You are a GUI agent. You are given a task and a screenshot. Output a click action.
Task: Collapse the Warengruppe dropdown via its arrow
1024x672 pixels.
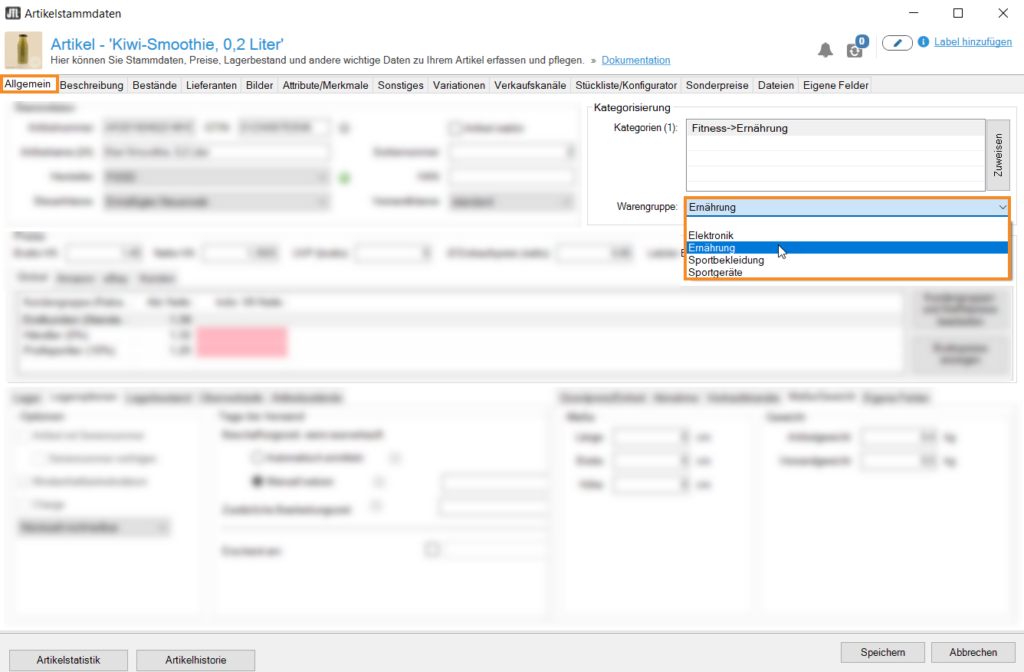point(1001,207)
